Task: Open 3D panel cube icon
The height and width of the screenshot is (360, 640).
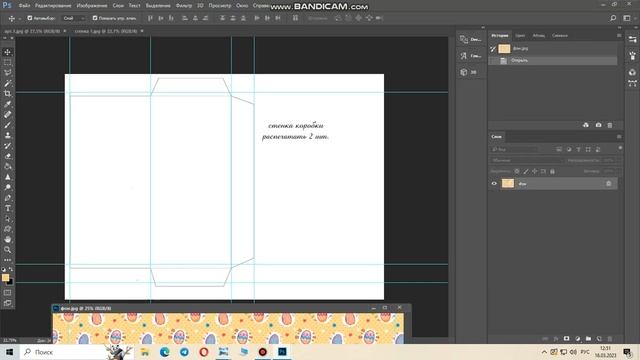Action: [464, 72]
